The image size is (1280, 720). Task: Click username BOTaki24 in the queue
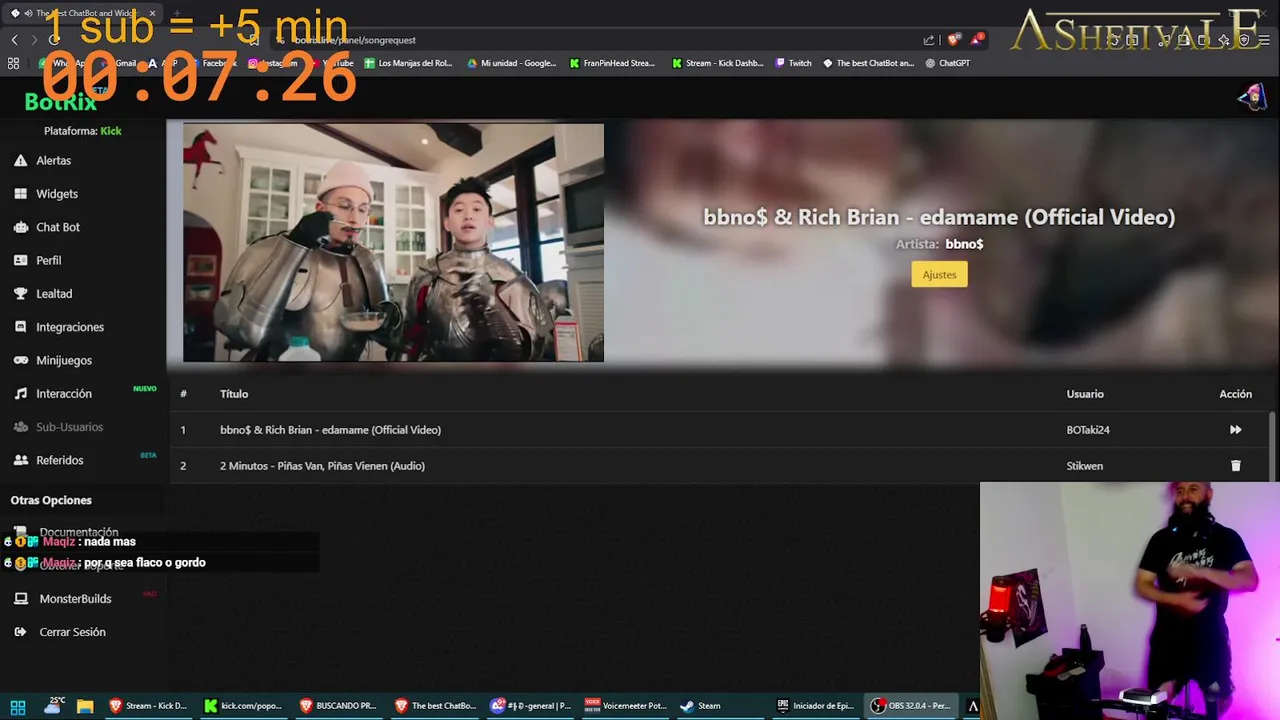(x=1088, y=430)
